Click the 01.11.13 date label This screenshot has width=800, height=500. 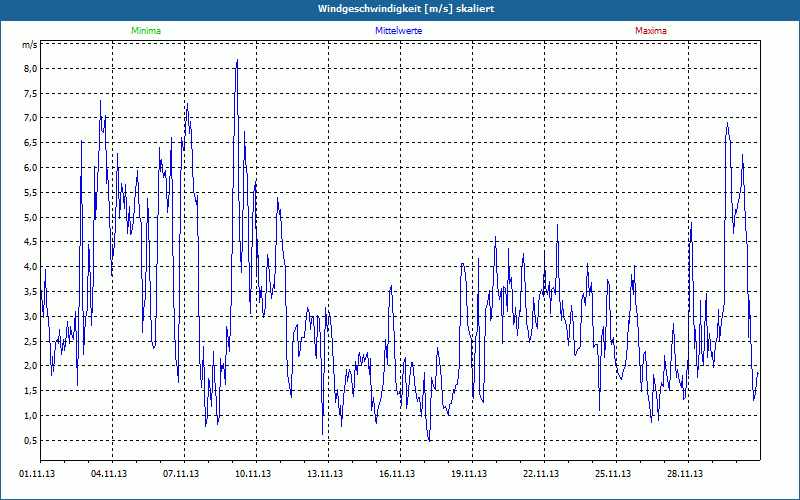coord(37,474)
